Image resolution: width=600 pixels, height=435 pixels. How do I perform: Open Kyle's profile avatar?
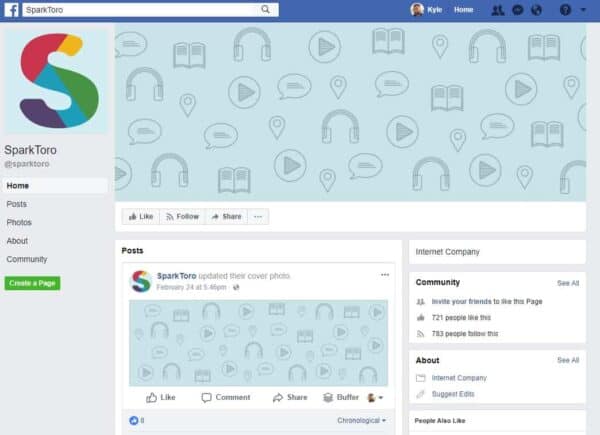tap(417, 10)
